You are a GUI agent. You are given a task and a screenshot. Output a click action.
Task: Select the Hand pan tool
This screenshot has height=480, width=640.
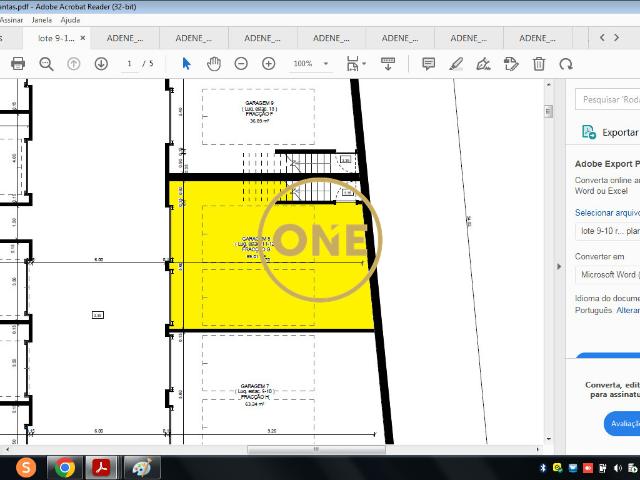[213, 63]
